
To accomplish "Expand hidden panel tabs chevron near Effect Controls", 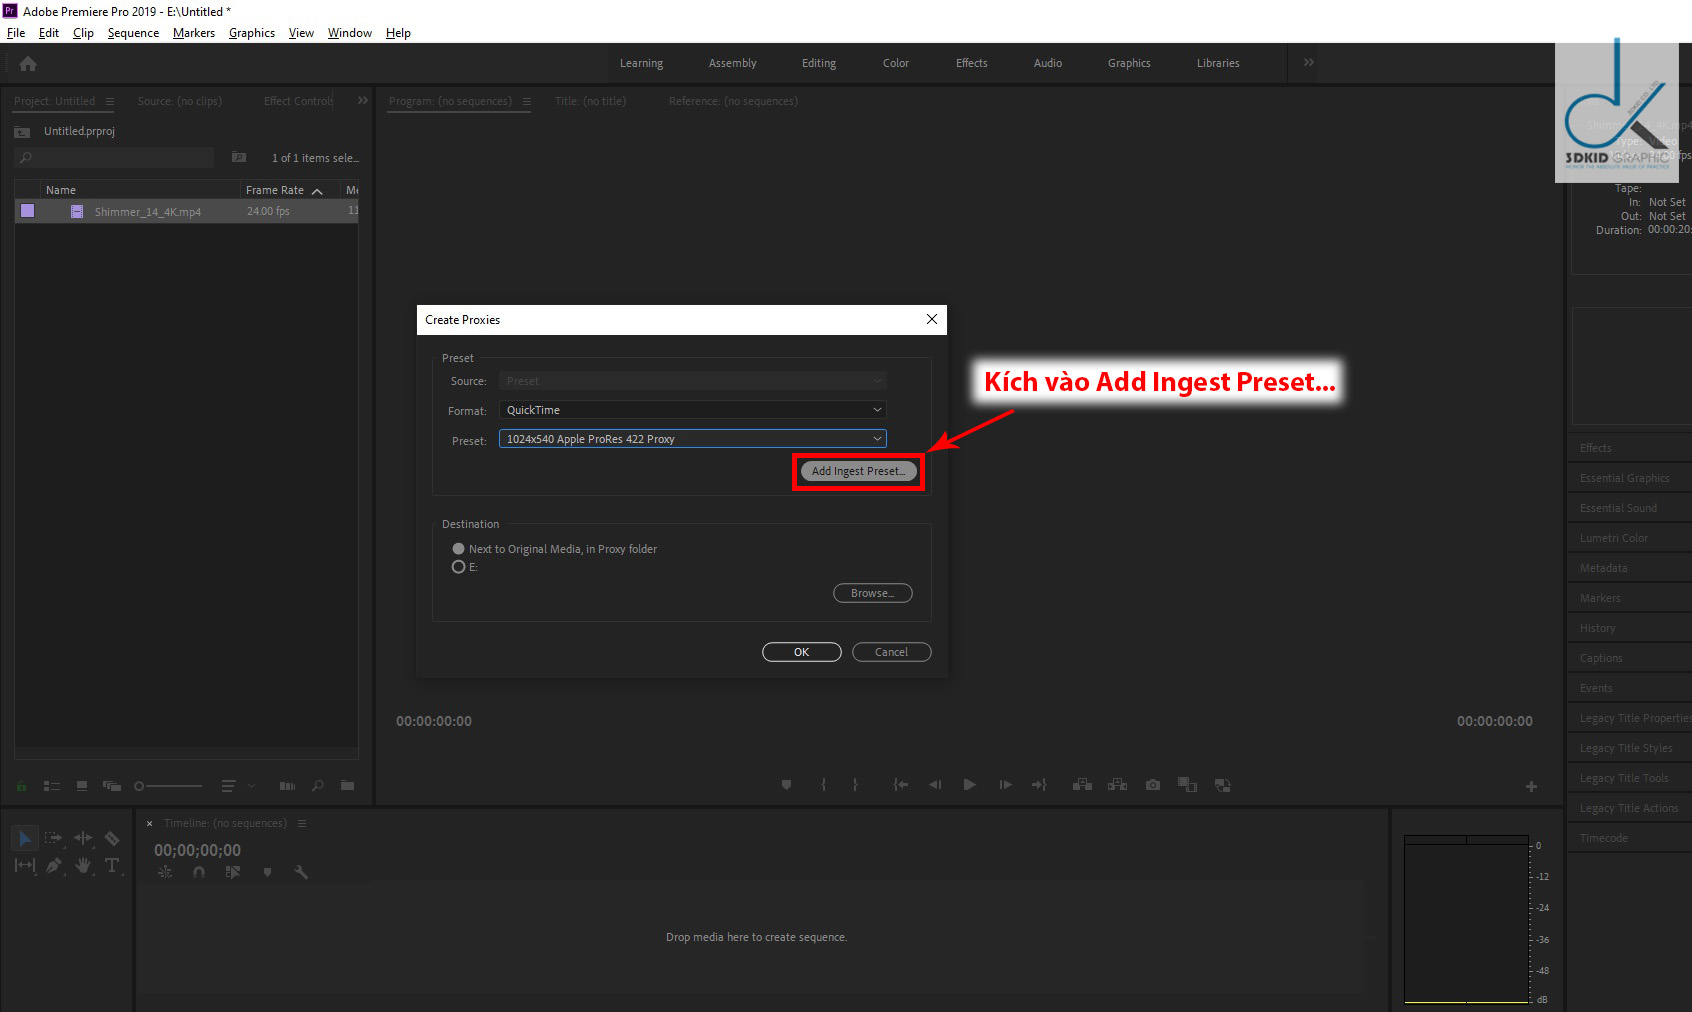I will (363, 100).
